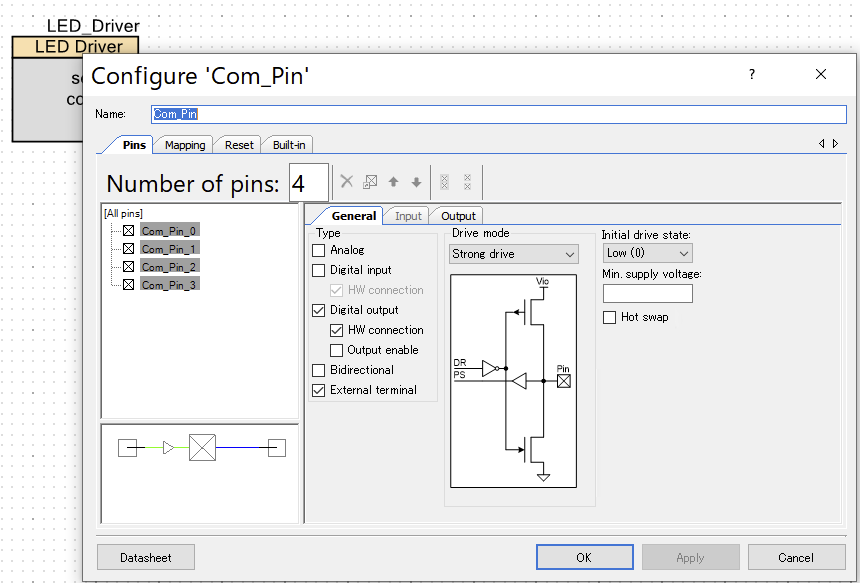Open the Datasheet

pyautogui.click(x=146, y=557)
